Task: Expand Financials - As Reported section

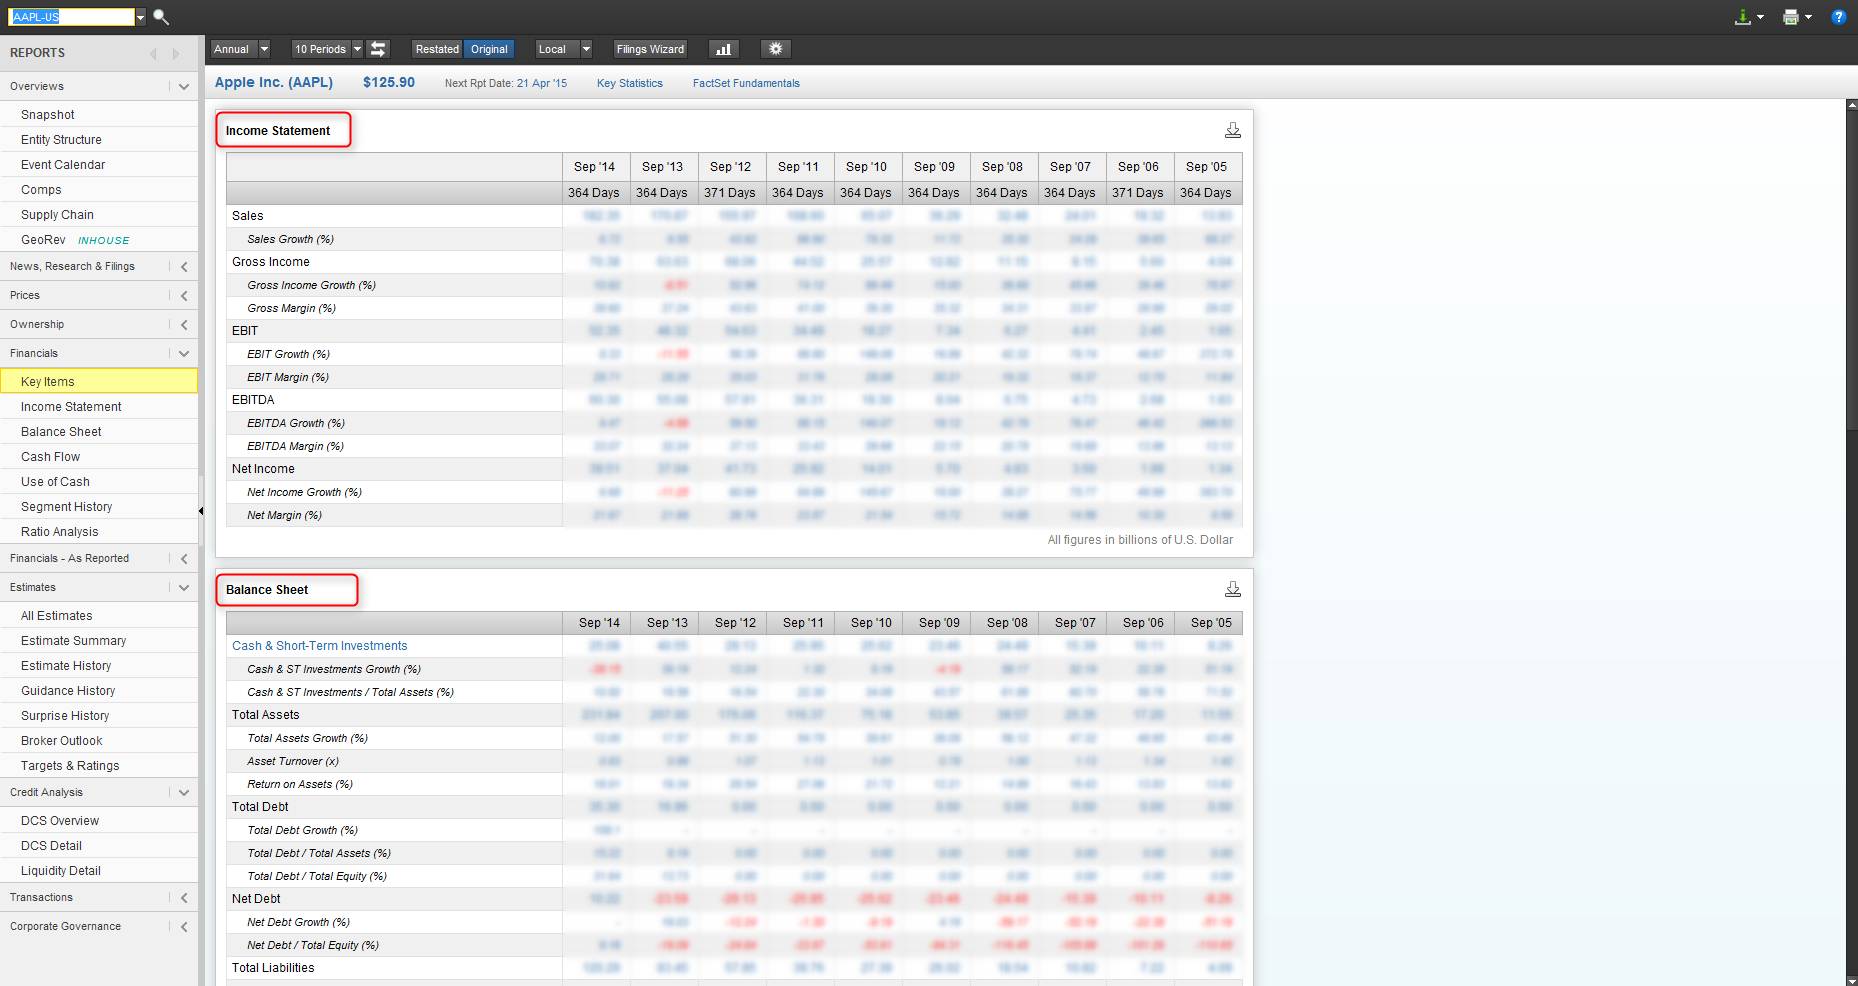Action: pyautogui.click(x=184, y=559)
